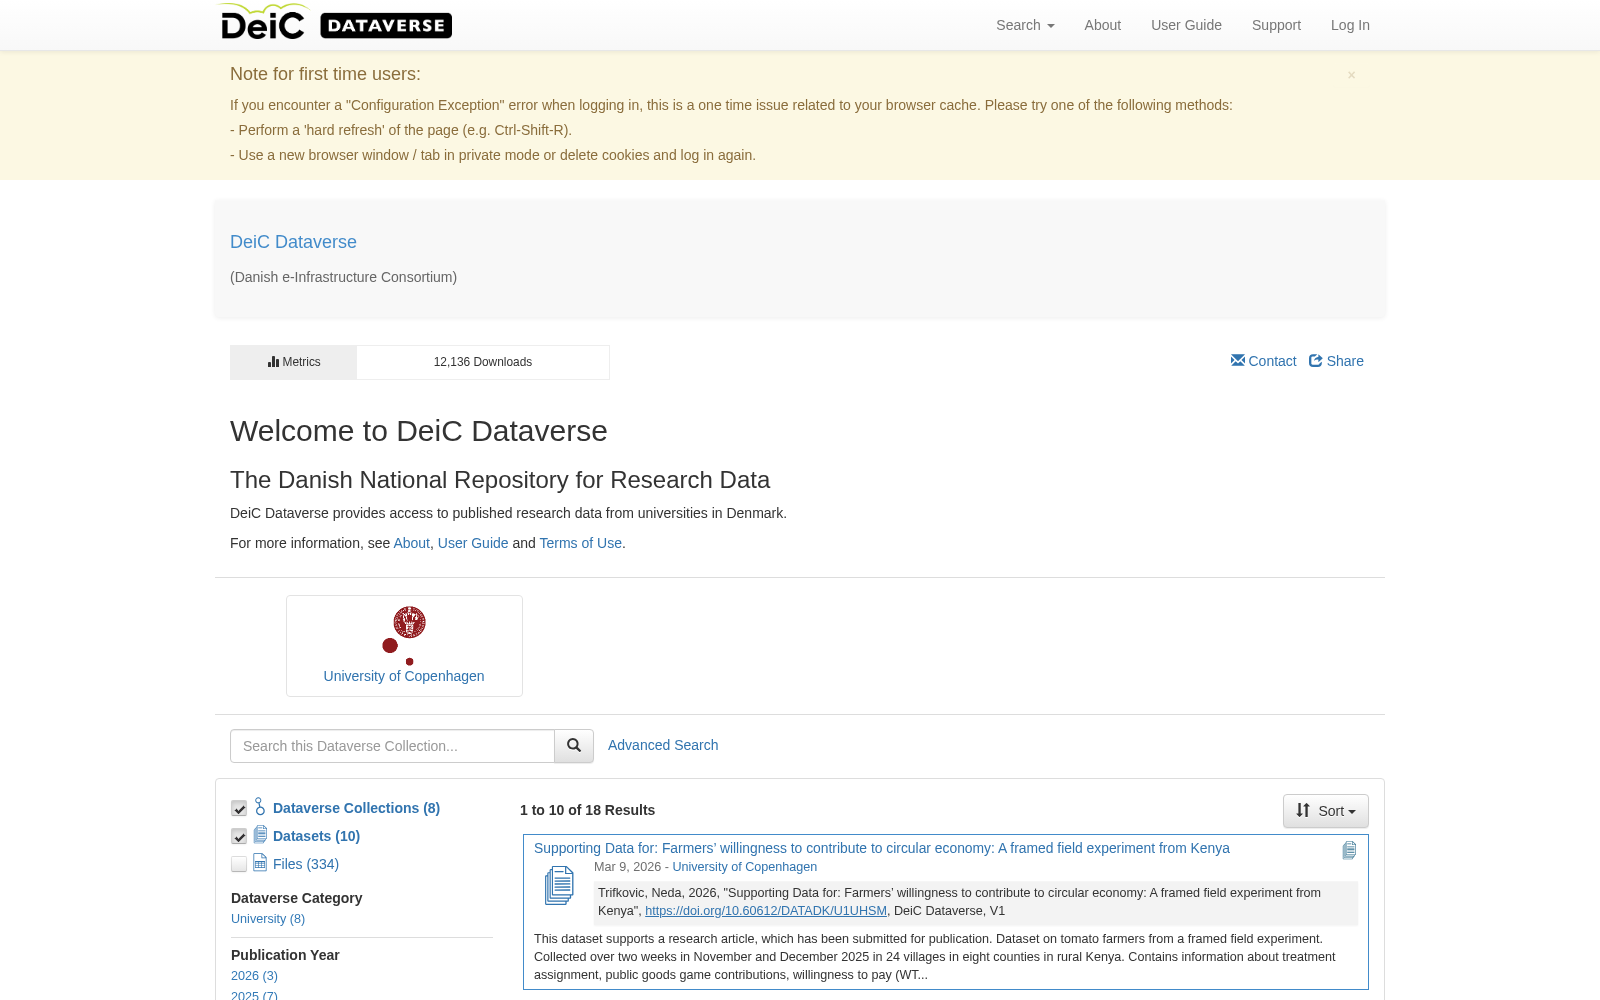This screenshot has height=1000, width=1600.
Task: Open the Terms of Use link
Action: pos(581,543)
